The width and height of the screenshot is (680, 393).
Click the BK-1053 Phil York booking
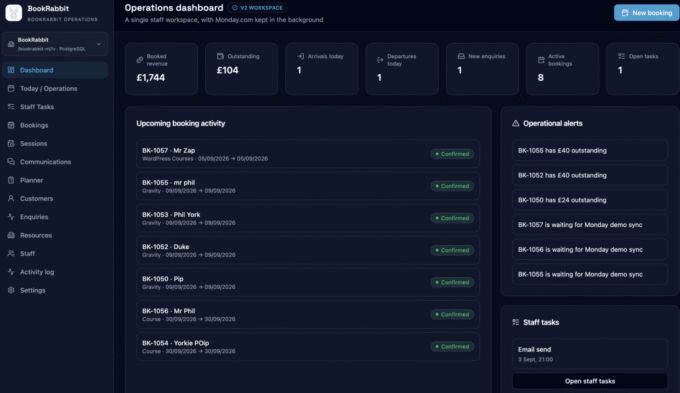[x=308, y=218]
